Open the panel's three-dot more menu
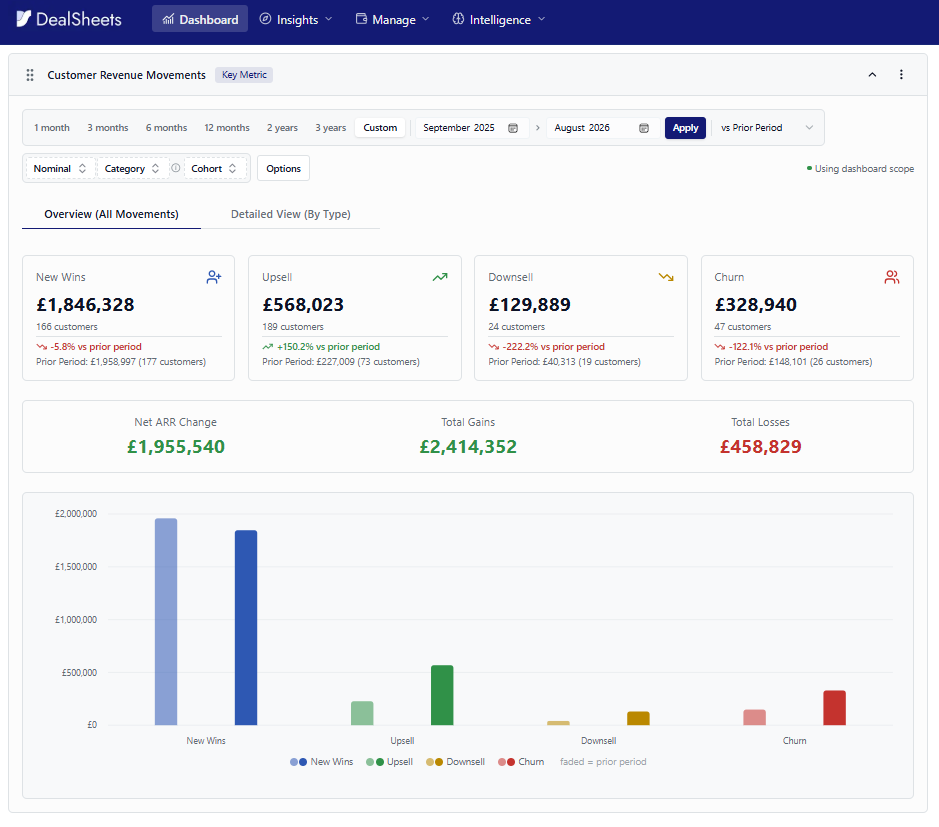The image size is (939, 827). click(x=901, y=75)
